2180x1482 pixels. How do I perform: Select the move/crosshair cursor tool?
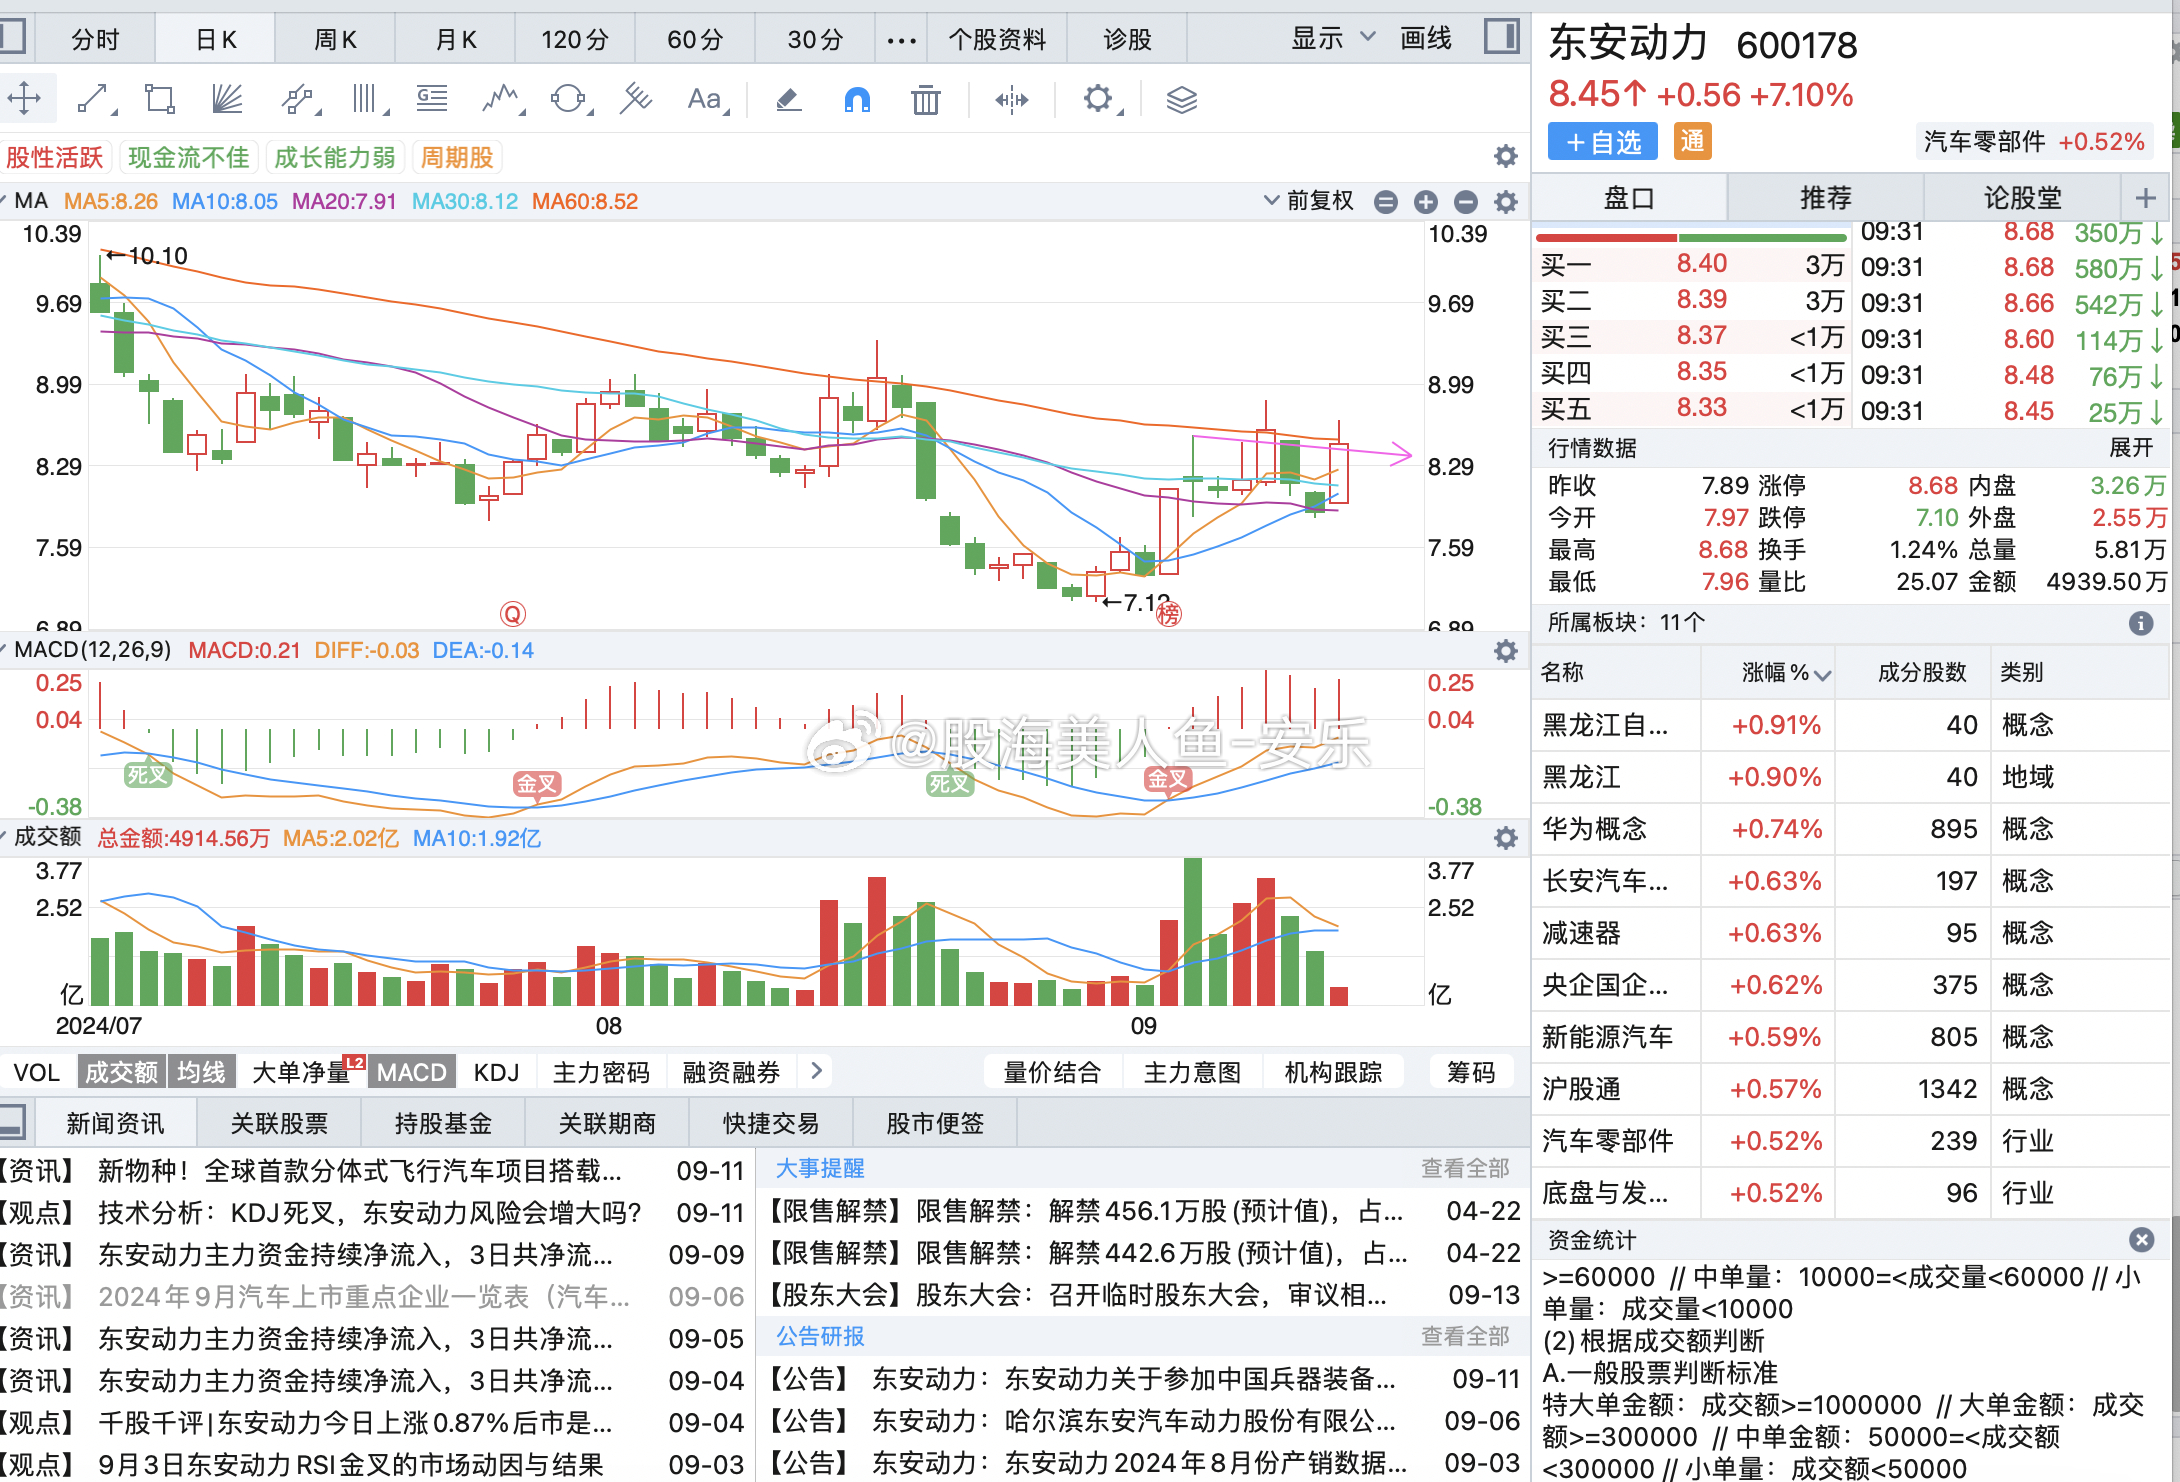(x=24, y=99)
